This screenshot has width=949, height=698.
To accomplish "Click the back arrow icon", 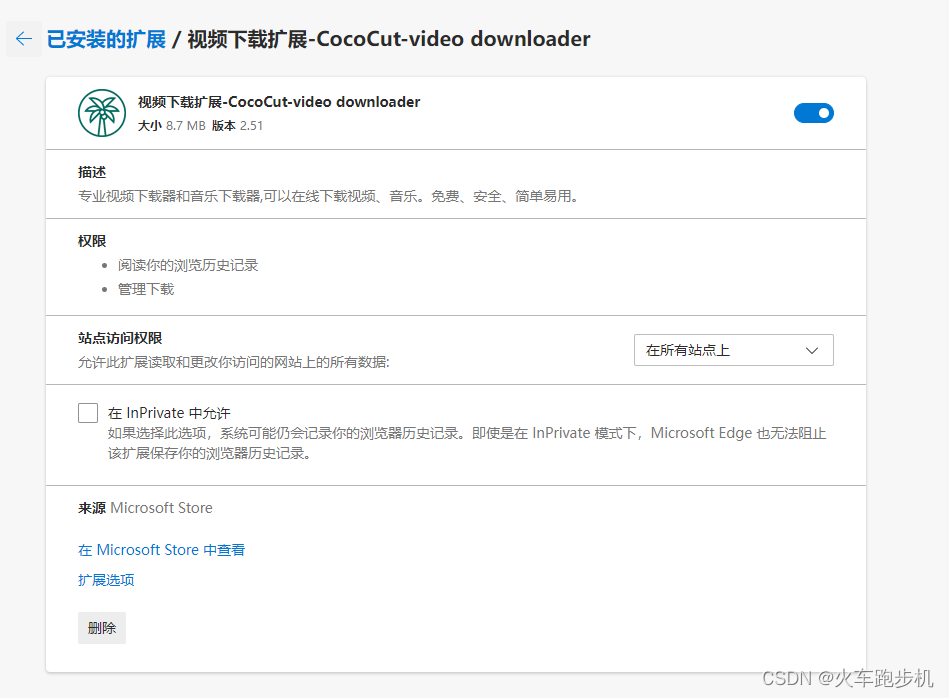I will point(24,39).
